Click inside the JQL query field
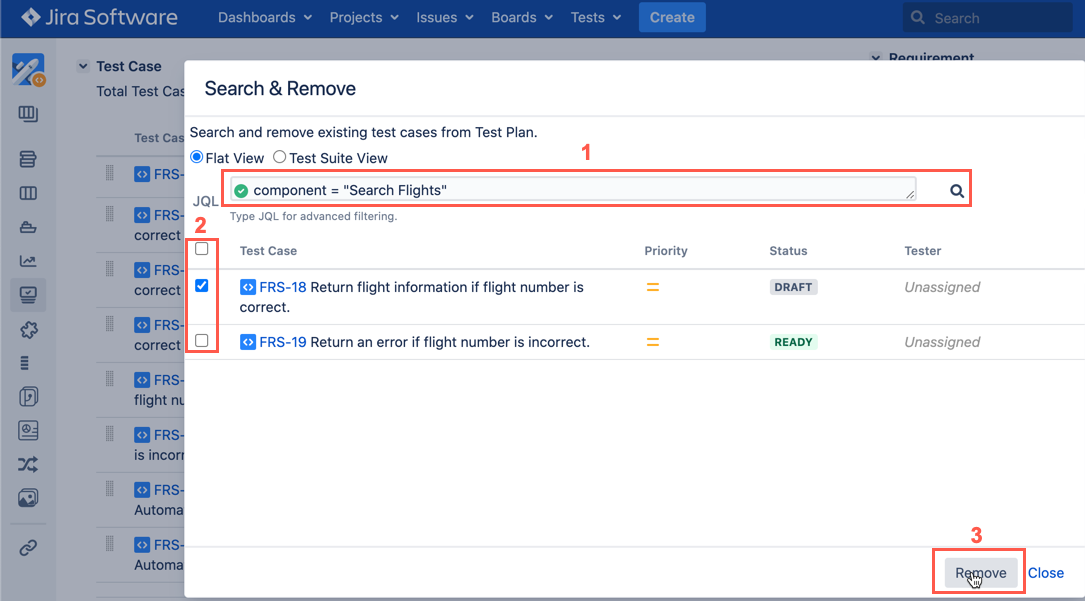Screen dimensions: 1085x601 pos(570,190)
